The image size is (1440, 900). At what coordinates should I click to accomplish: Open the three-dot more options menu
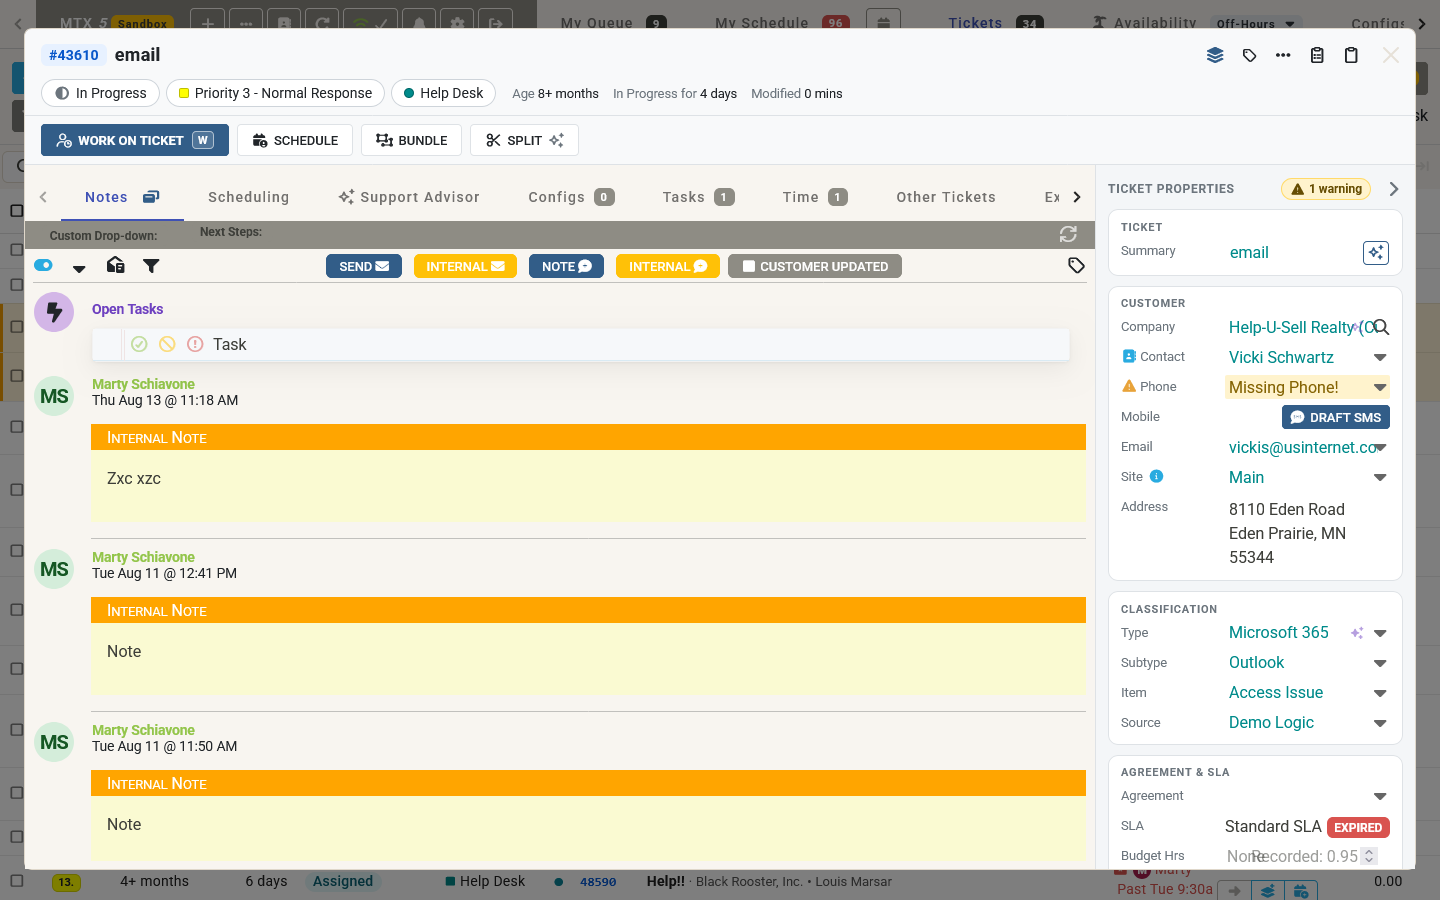1283,55
